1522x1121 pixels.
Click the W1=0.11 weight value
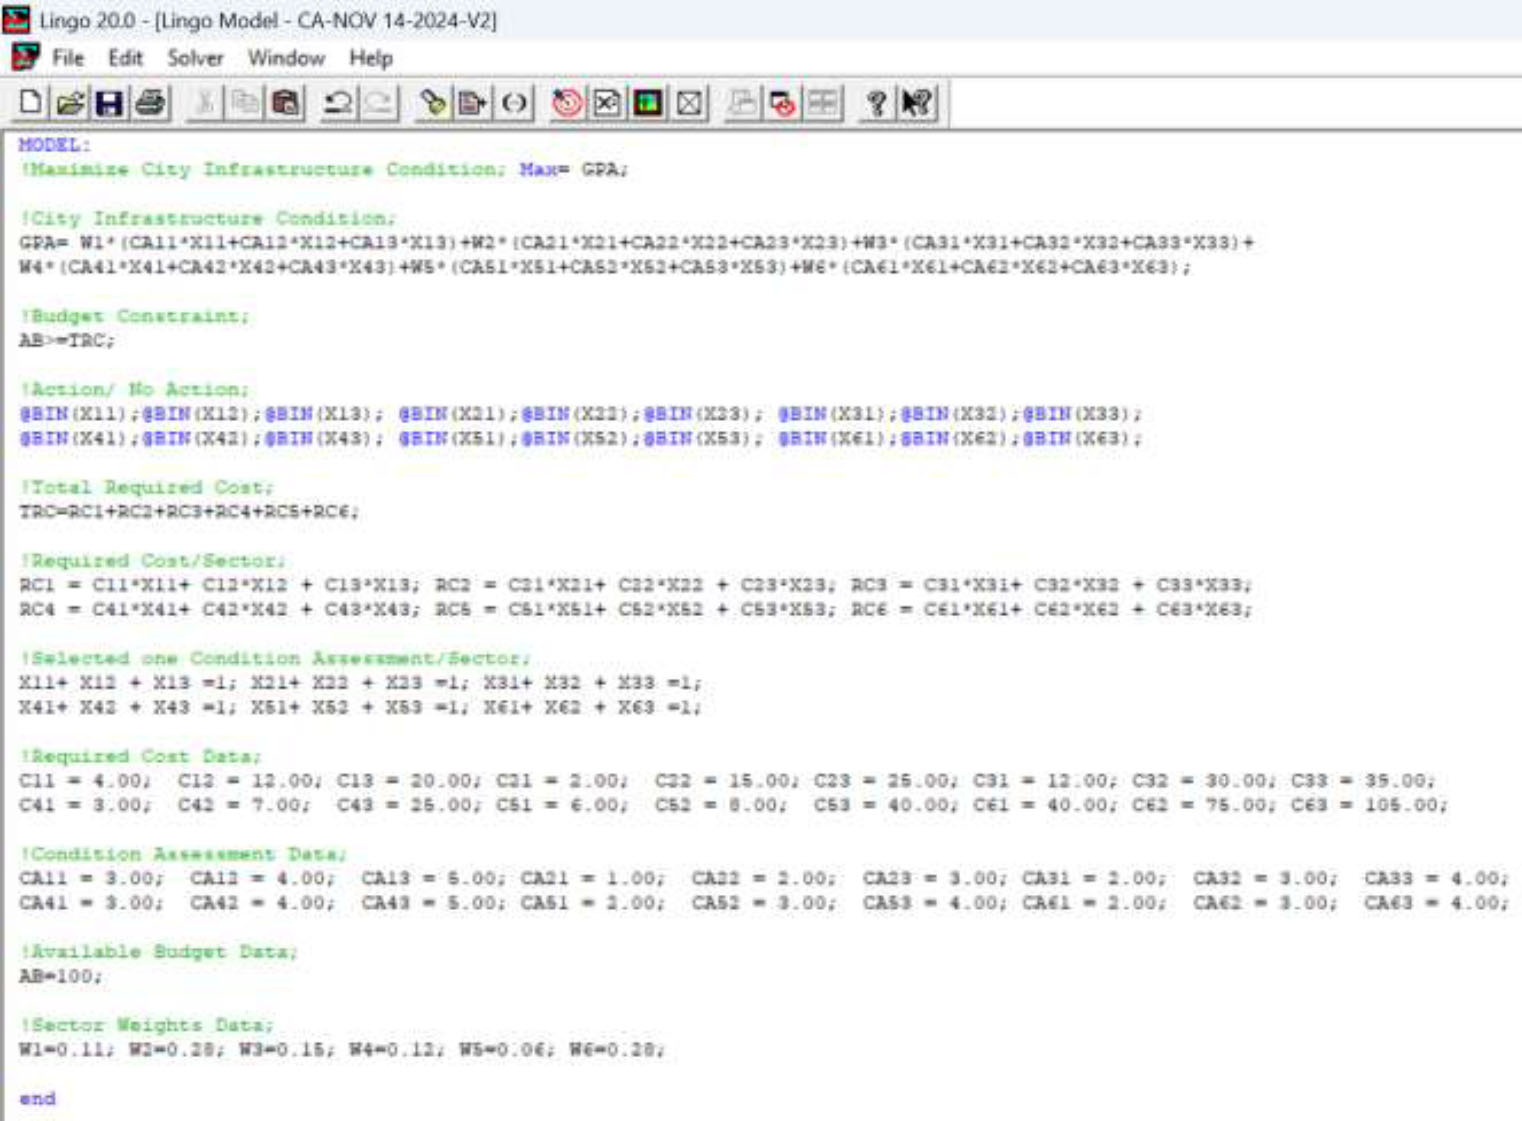pyautogui.click(x=67, y=1050)
